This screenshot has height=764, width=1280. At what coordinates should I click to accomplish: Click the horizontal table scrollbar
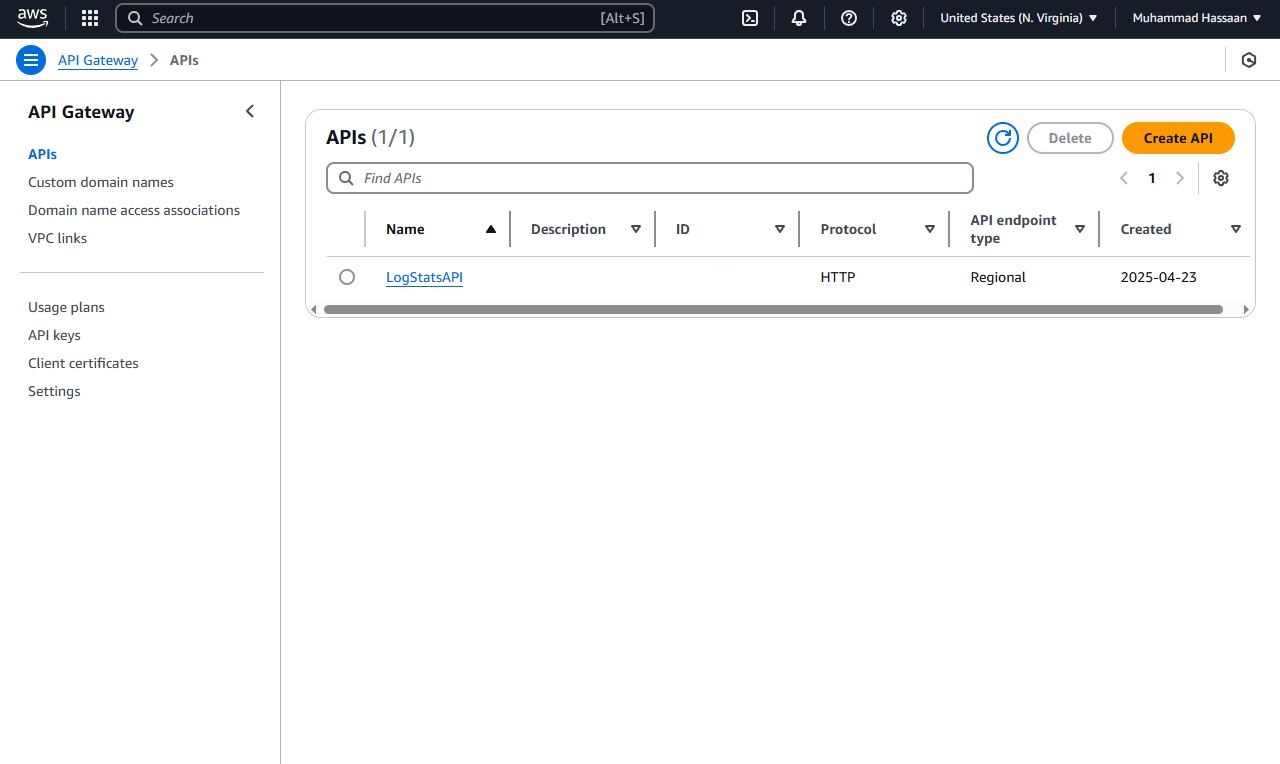coord(773,310)
